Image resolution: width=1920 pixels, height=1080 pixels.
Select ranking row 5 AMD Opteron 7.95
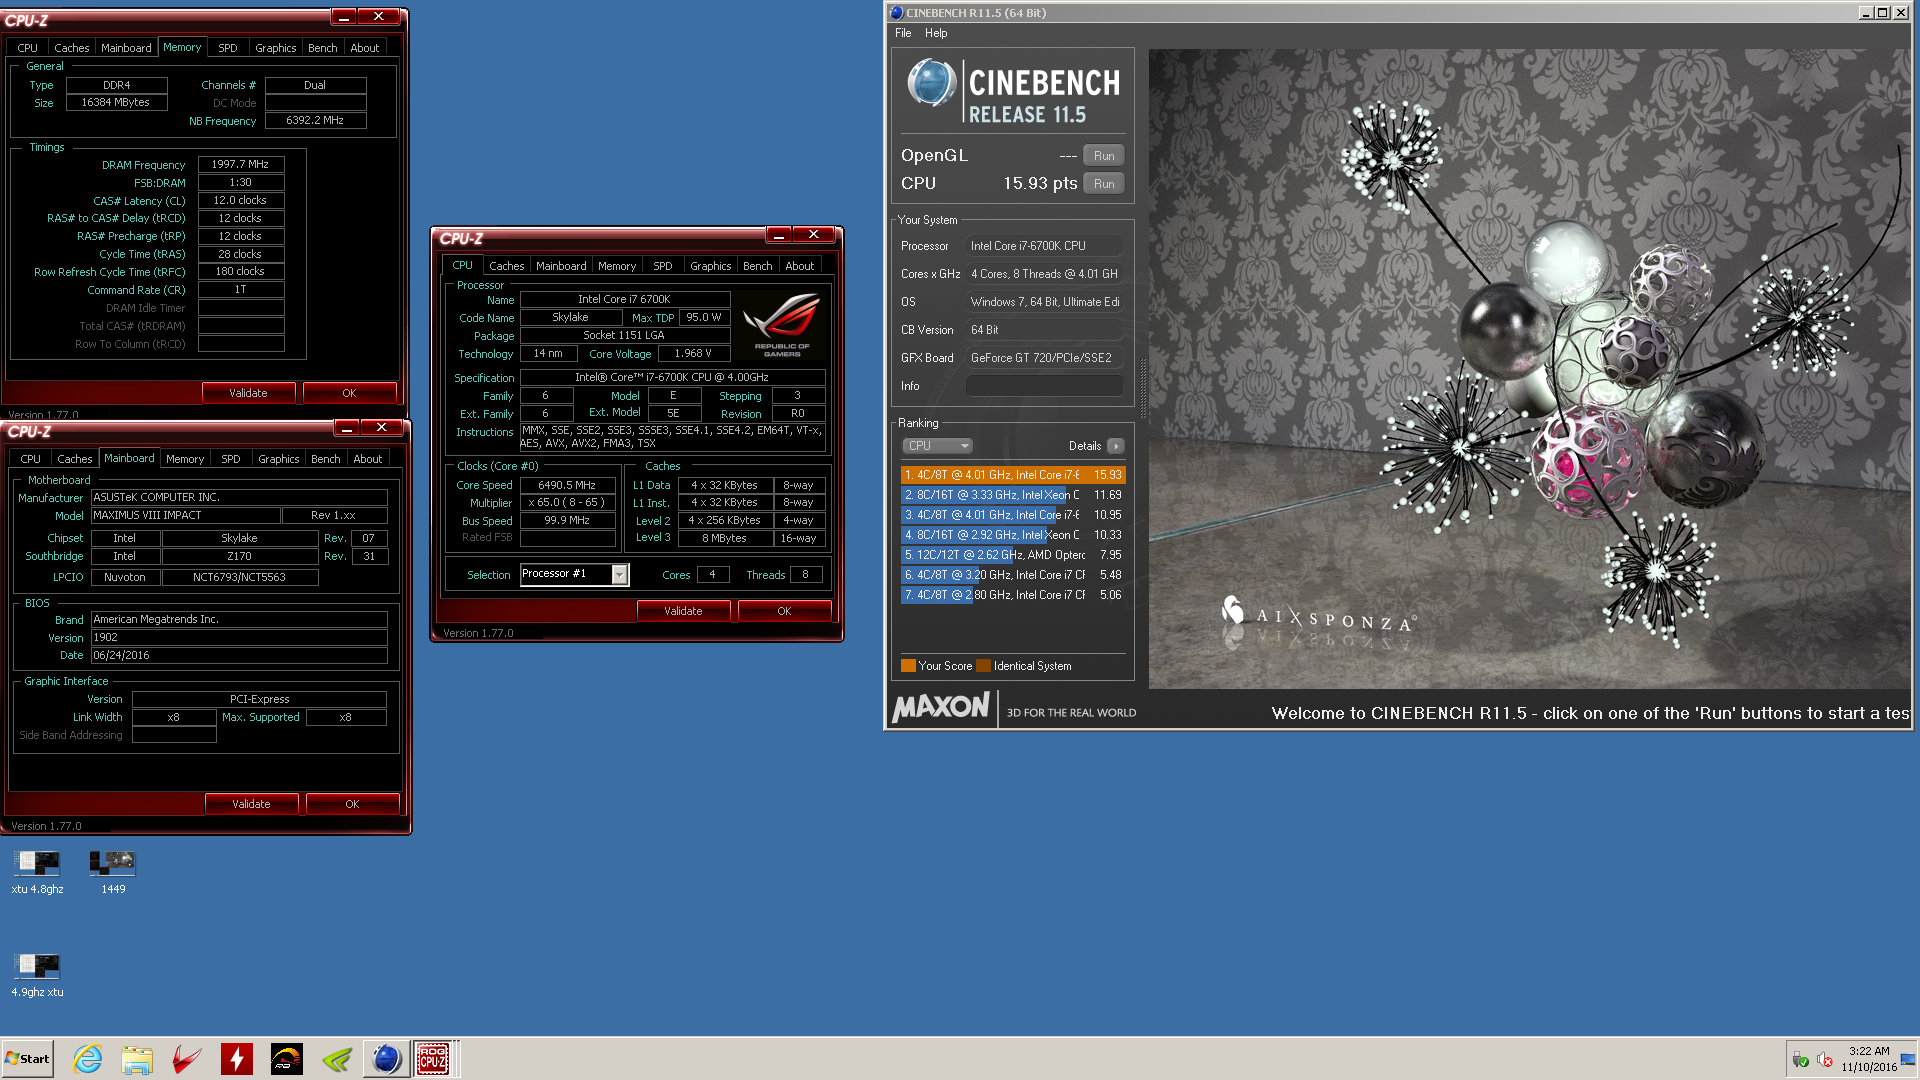pos(1013,555)
